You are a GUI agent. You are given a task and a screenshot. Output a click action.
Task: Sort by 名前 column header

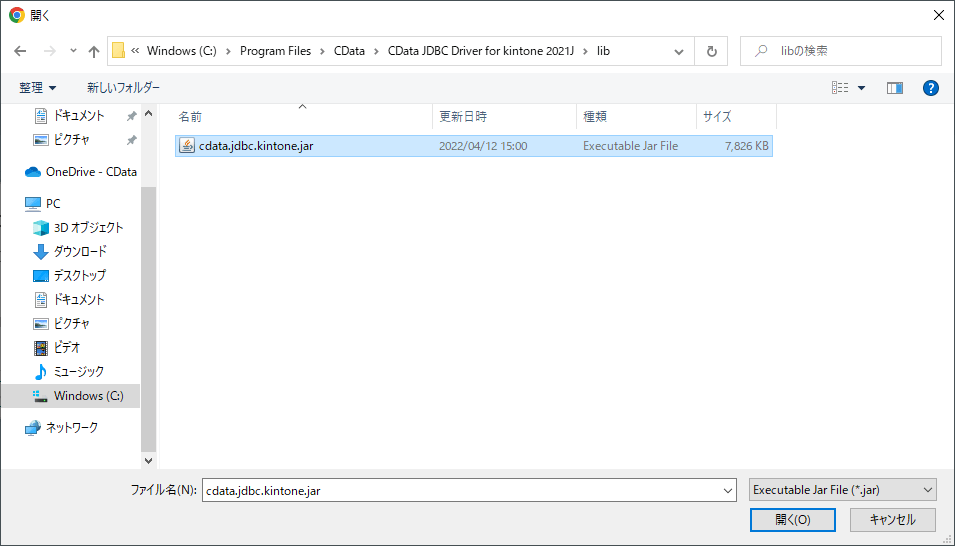tap(303, 116)
